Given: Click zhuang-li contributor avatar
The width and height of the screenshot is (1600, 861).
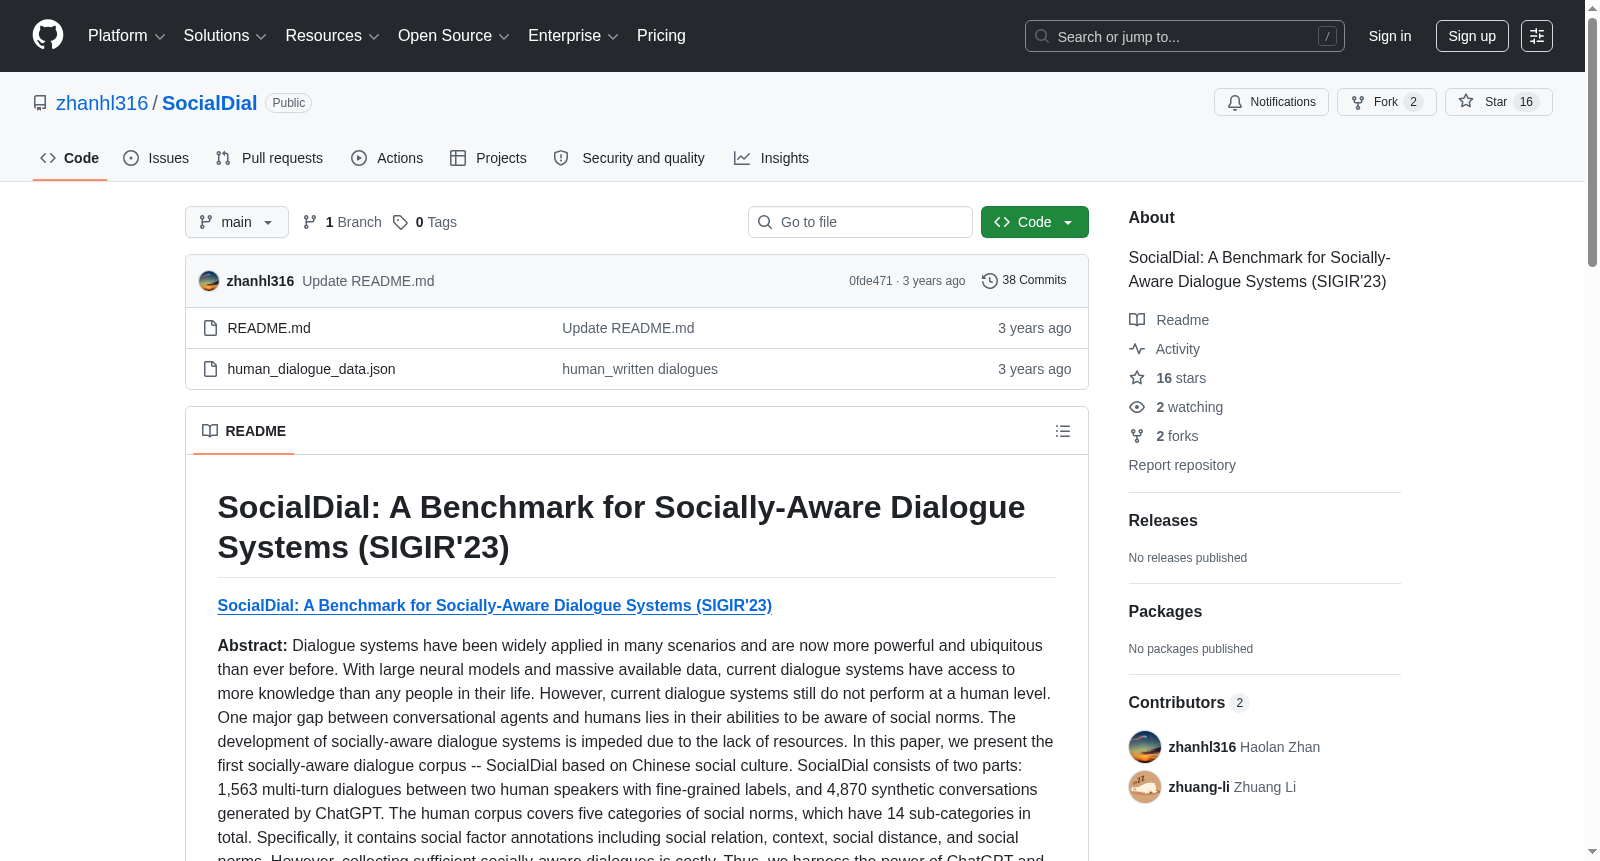Looking at the screenshot, I should [x=1145, y=787].
